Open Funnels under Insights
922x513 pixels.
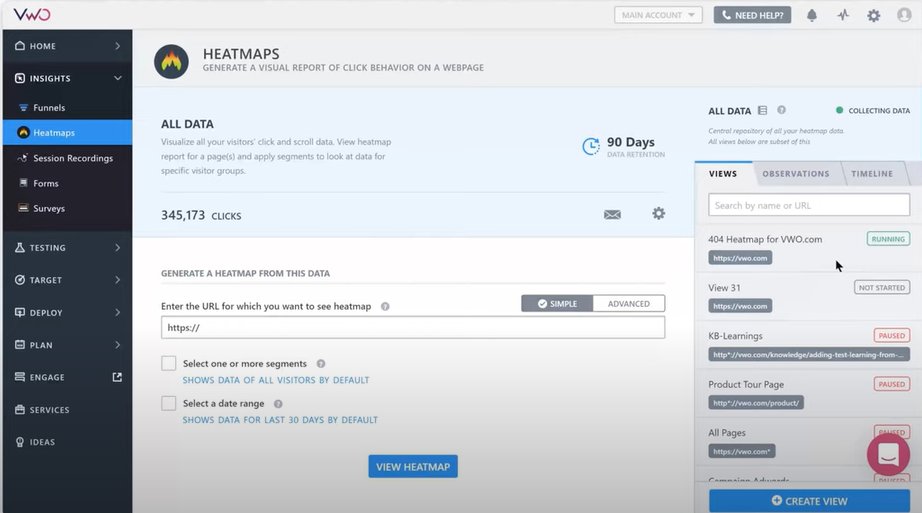tap(68, 108)
